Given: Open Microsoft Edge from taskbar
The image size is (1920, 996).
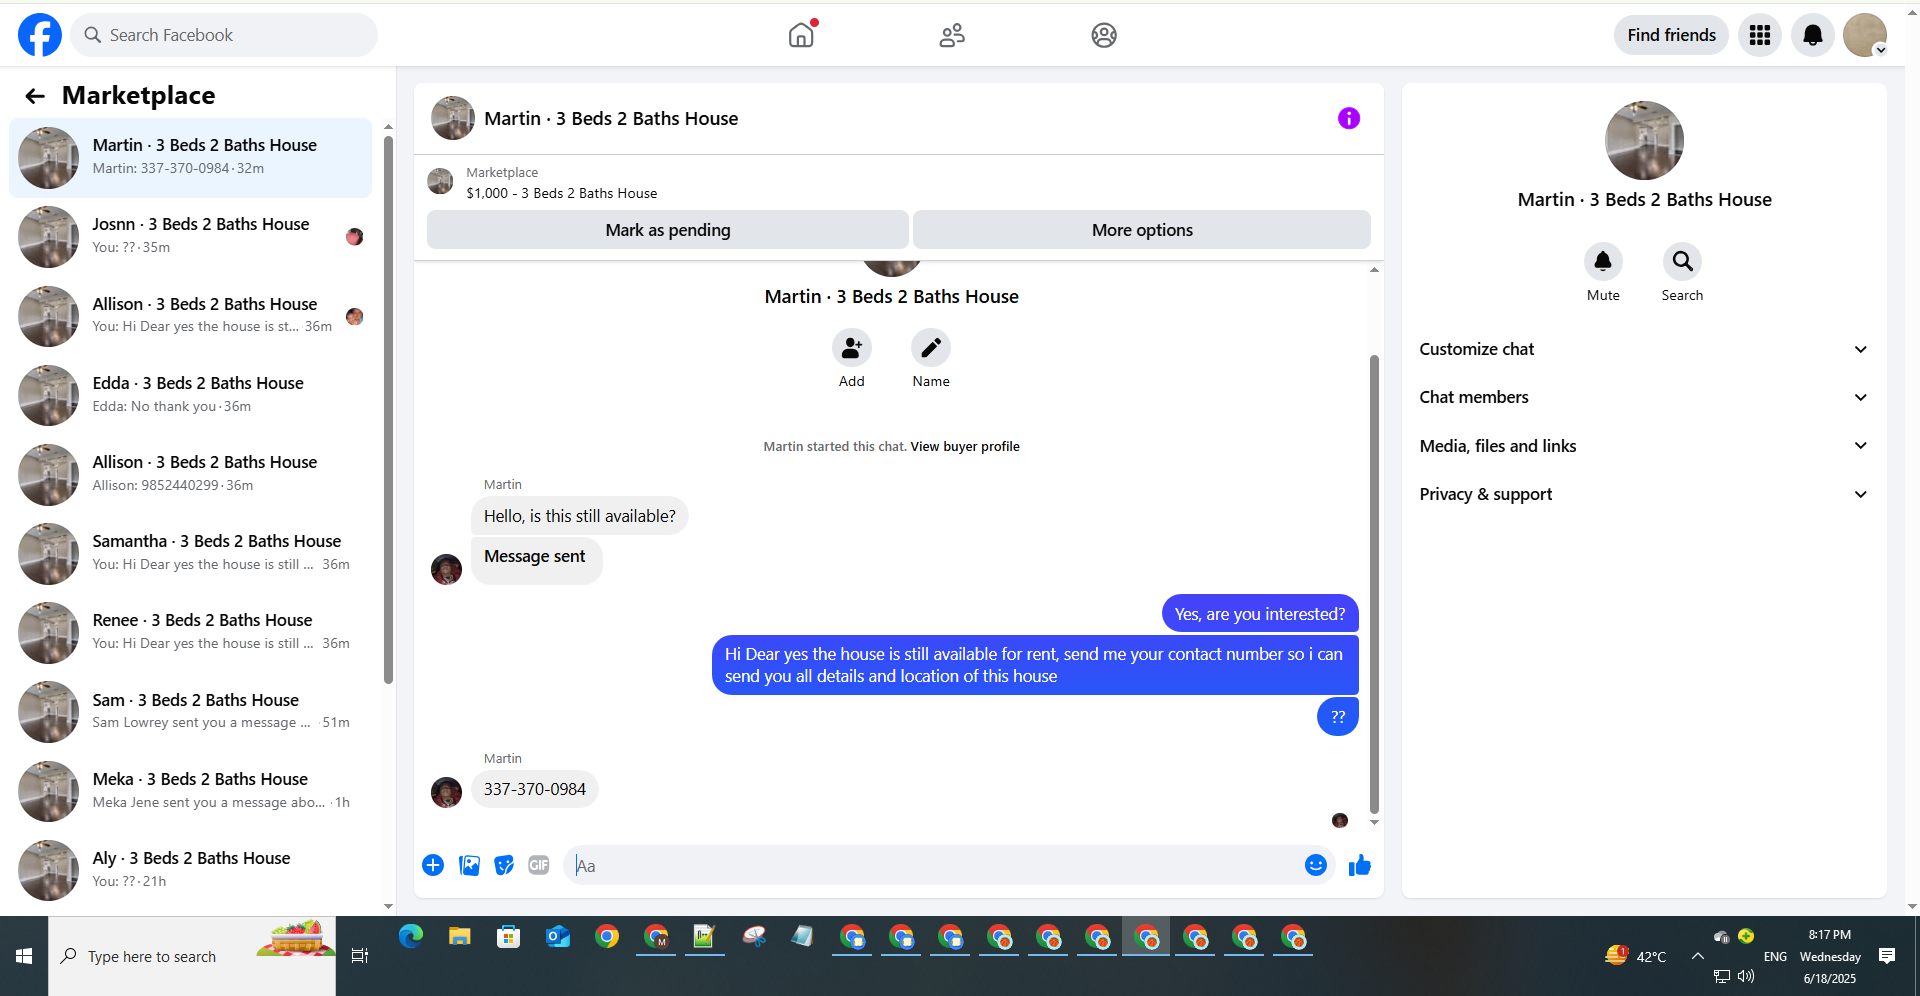Looking at the screenshot, I should pyautogui.click(x=411, y=937).
